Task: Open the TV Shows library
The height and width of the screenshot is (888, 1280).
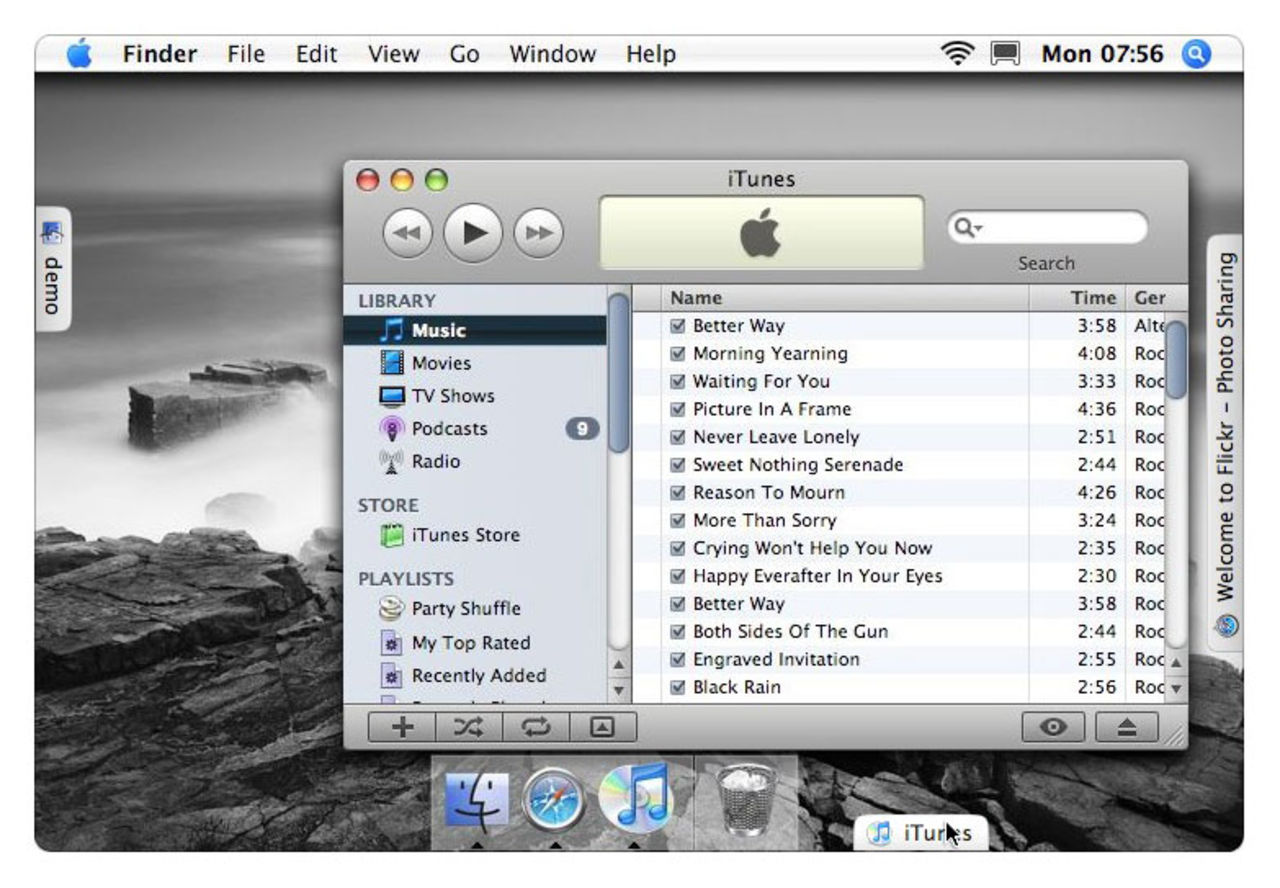Action: click(x=452, y=395)
